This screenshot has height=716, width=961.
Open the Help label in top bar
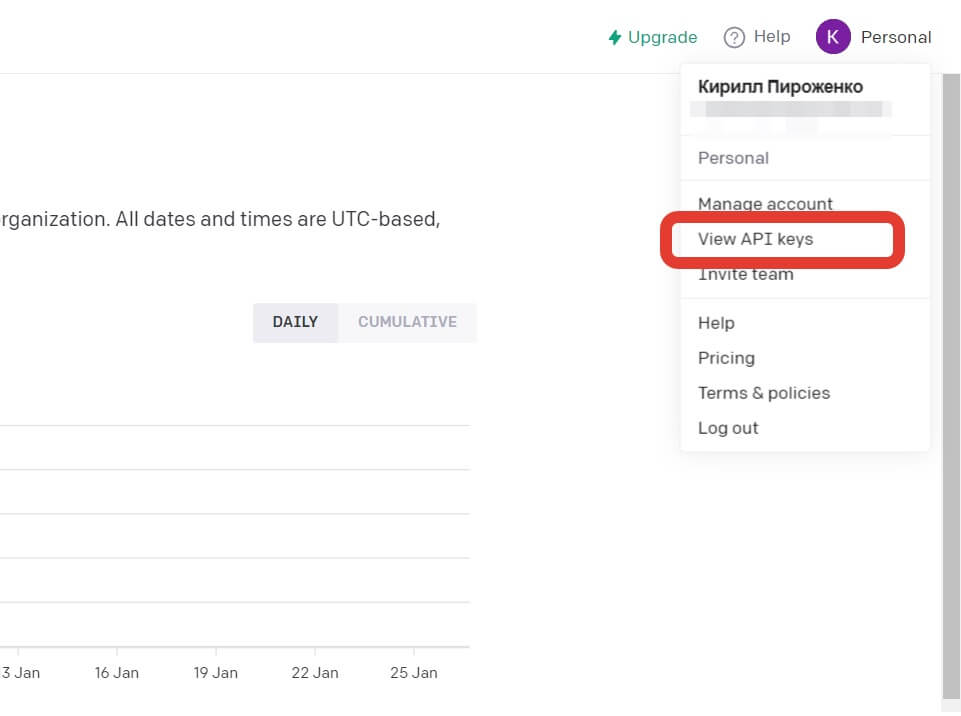[x=771, y=37]
